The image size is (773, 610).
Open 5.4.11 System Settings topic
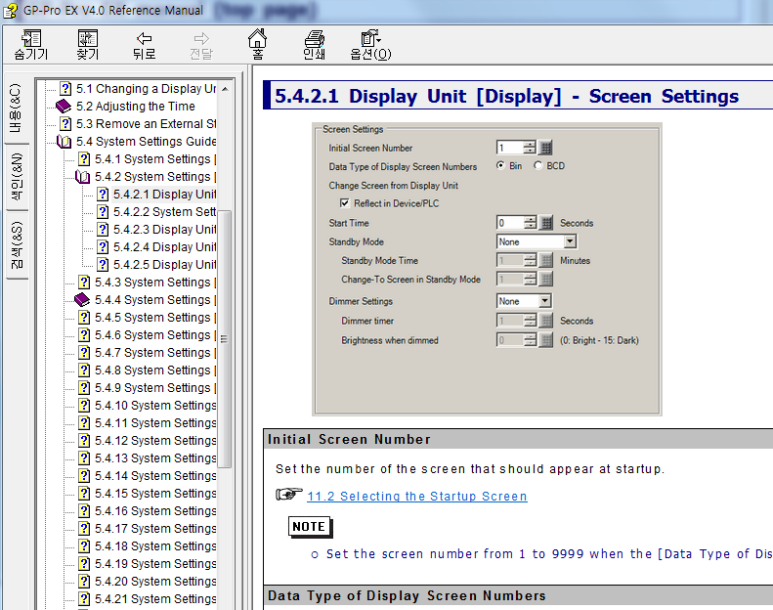155,423
